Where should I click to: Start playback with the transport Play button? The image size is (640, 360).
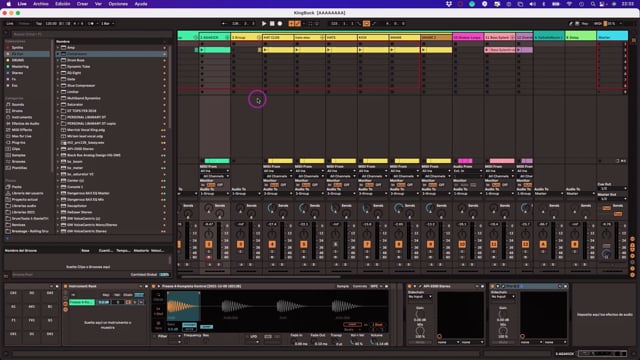(x=264, y=24)
